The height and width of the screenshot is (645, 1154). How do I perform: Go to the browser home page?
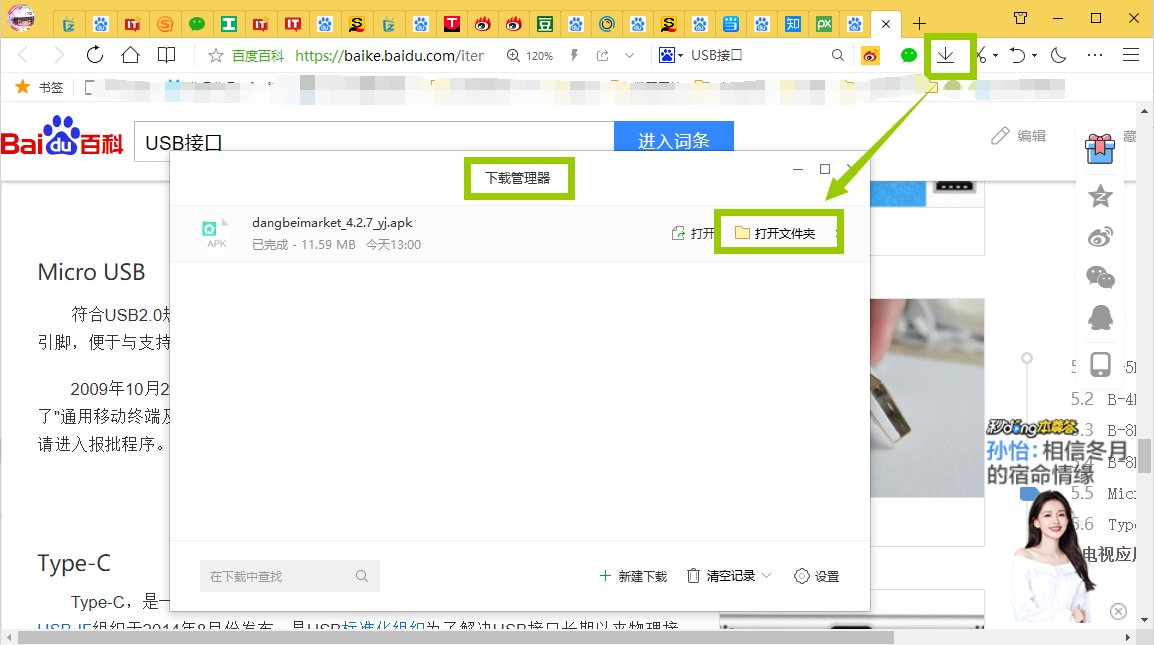coord(130,54)
